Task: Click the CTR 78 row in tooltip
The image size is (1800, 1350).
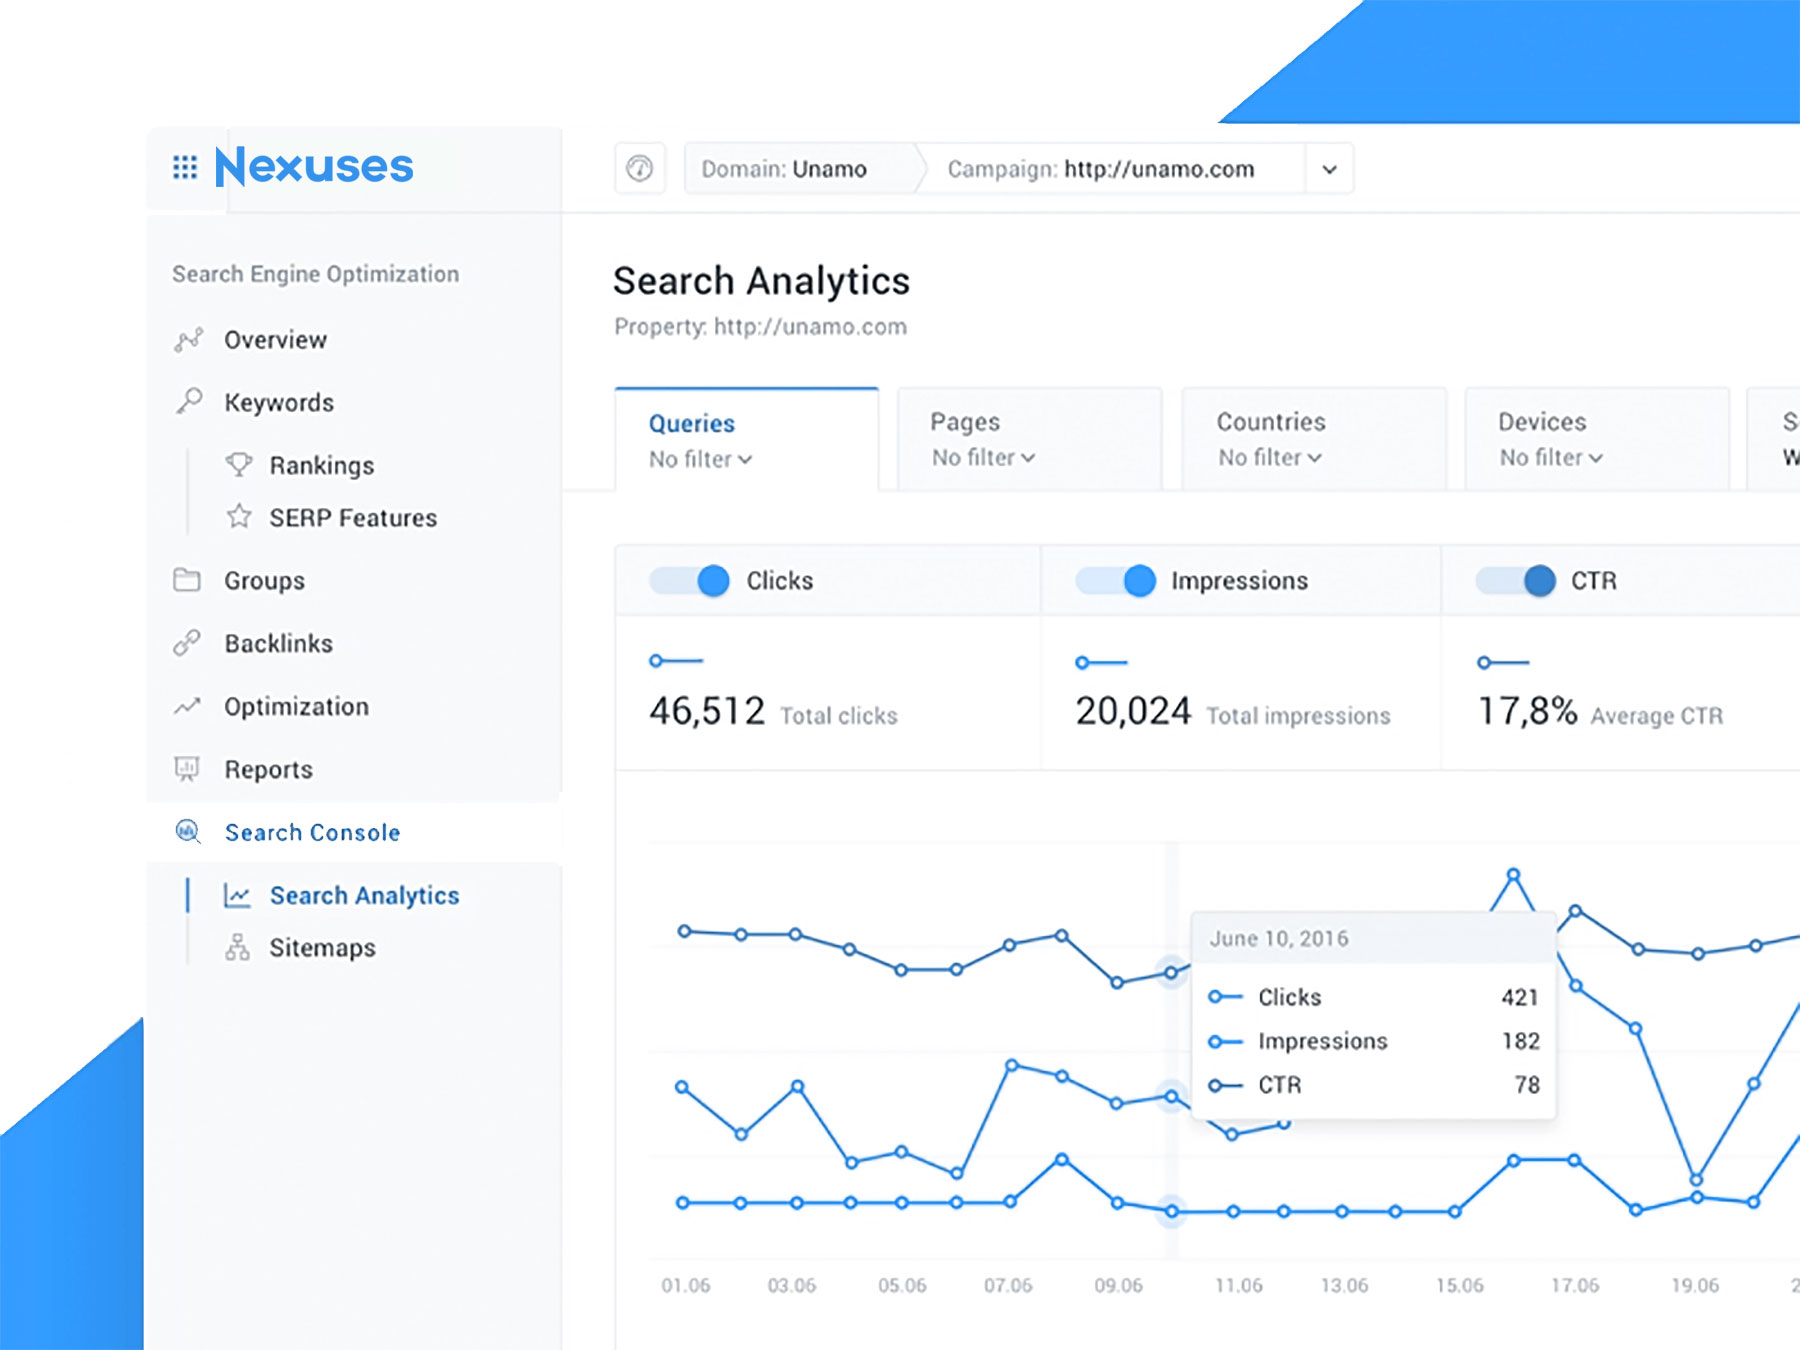Action: coord(1374,1085)
